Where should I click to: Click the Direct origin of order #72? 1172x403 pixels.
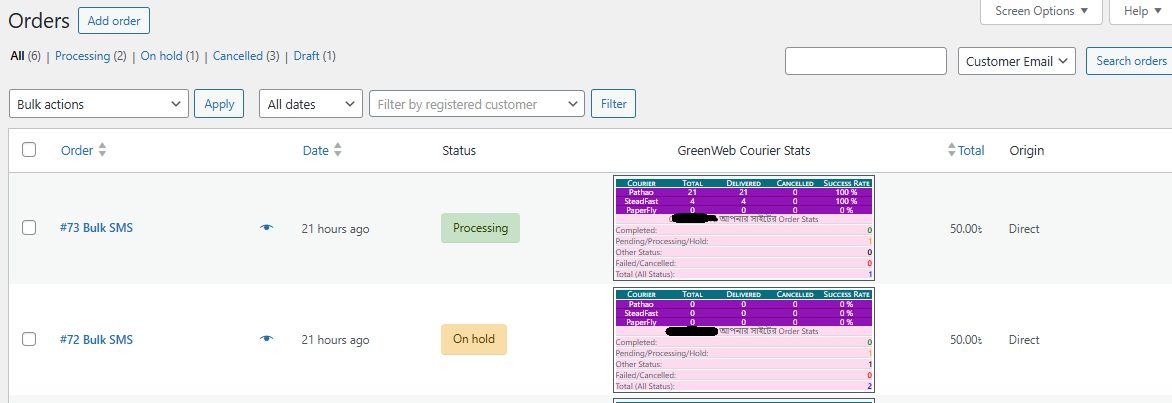[x=1024, y=340]
